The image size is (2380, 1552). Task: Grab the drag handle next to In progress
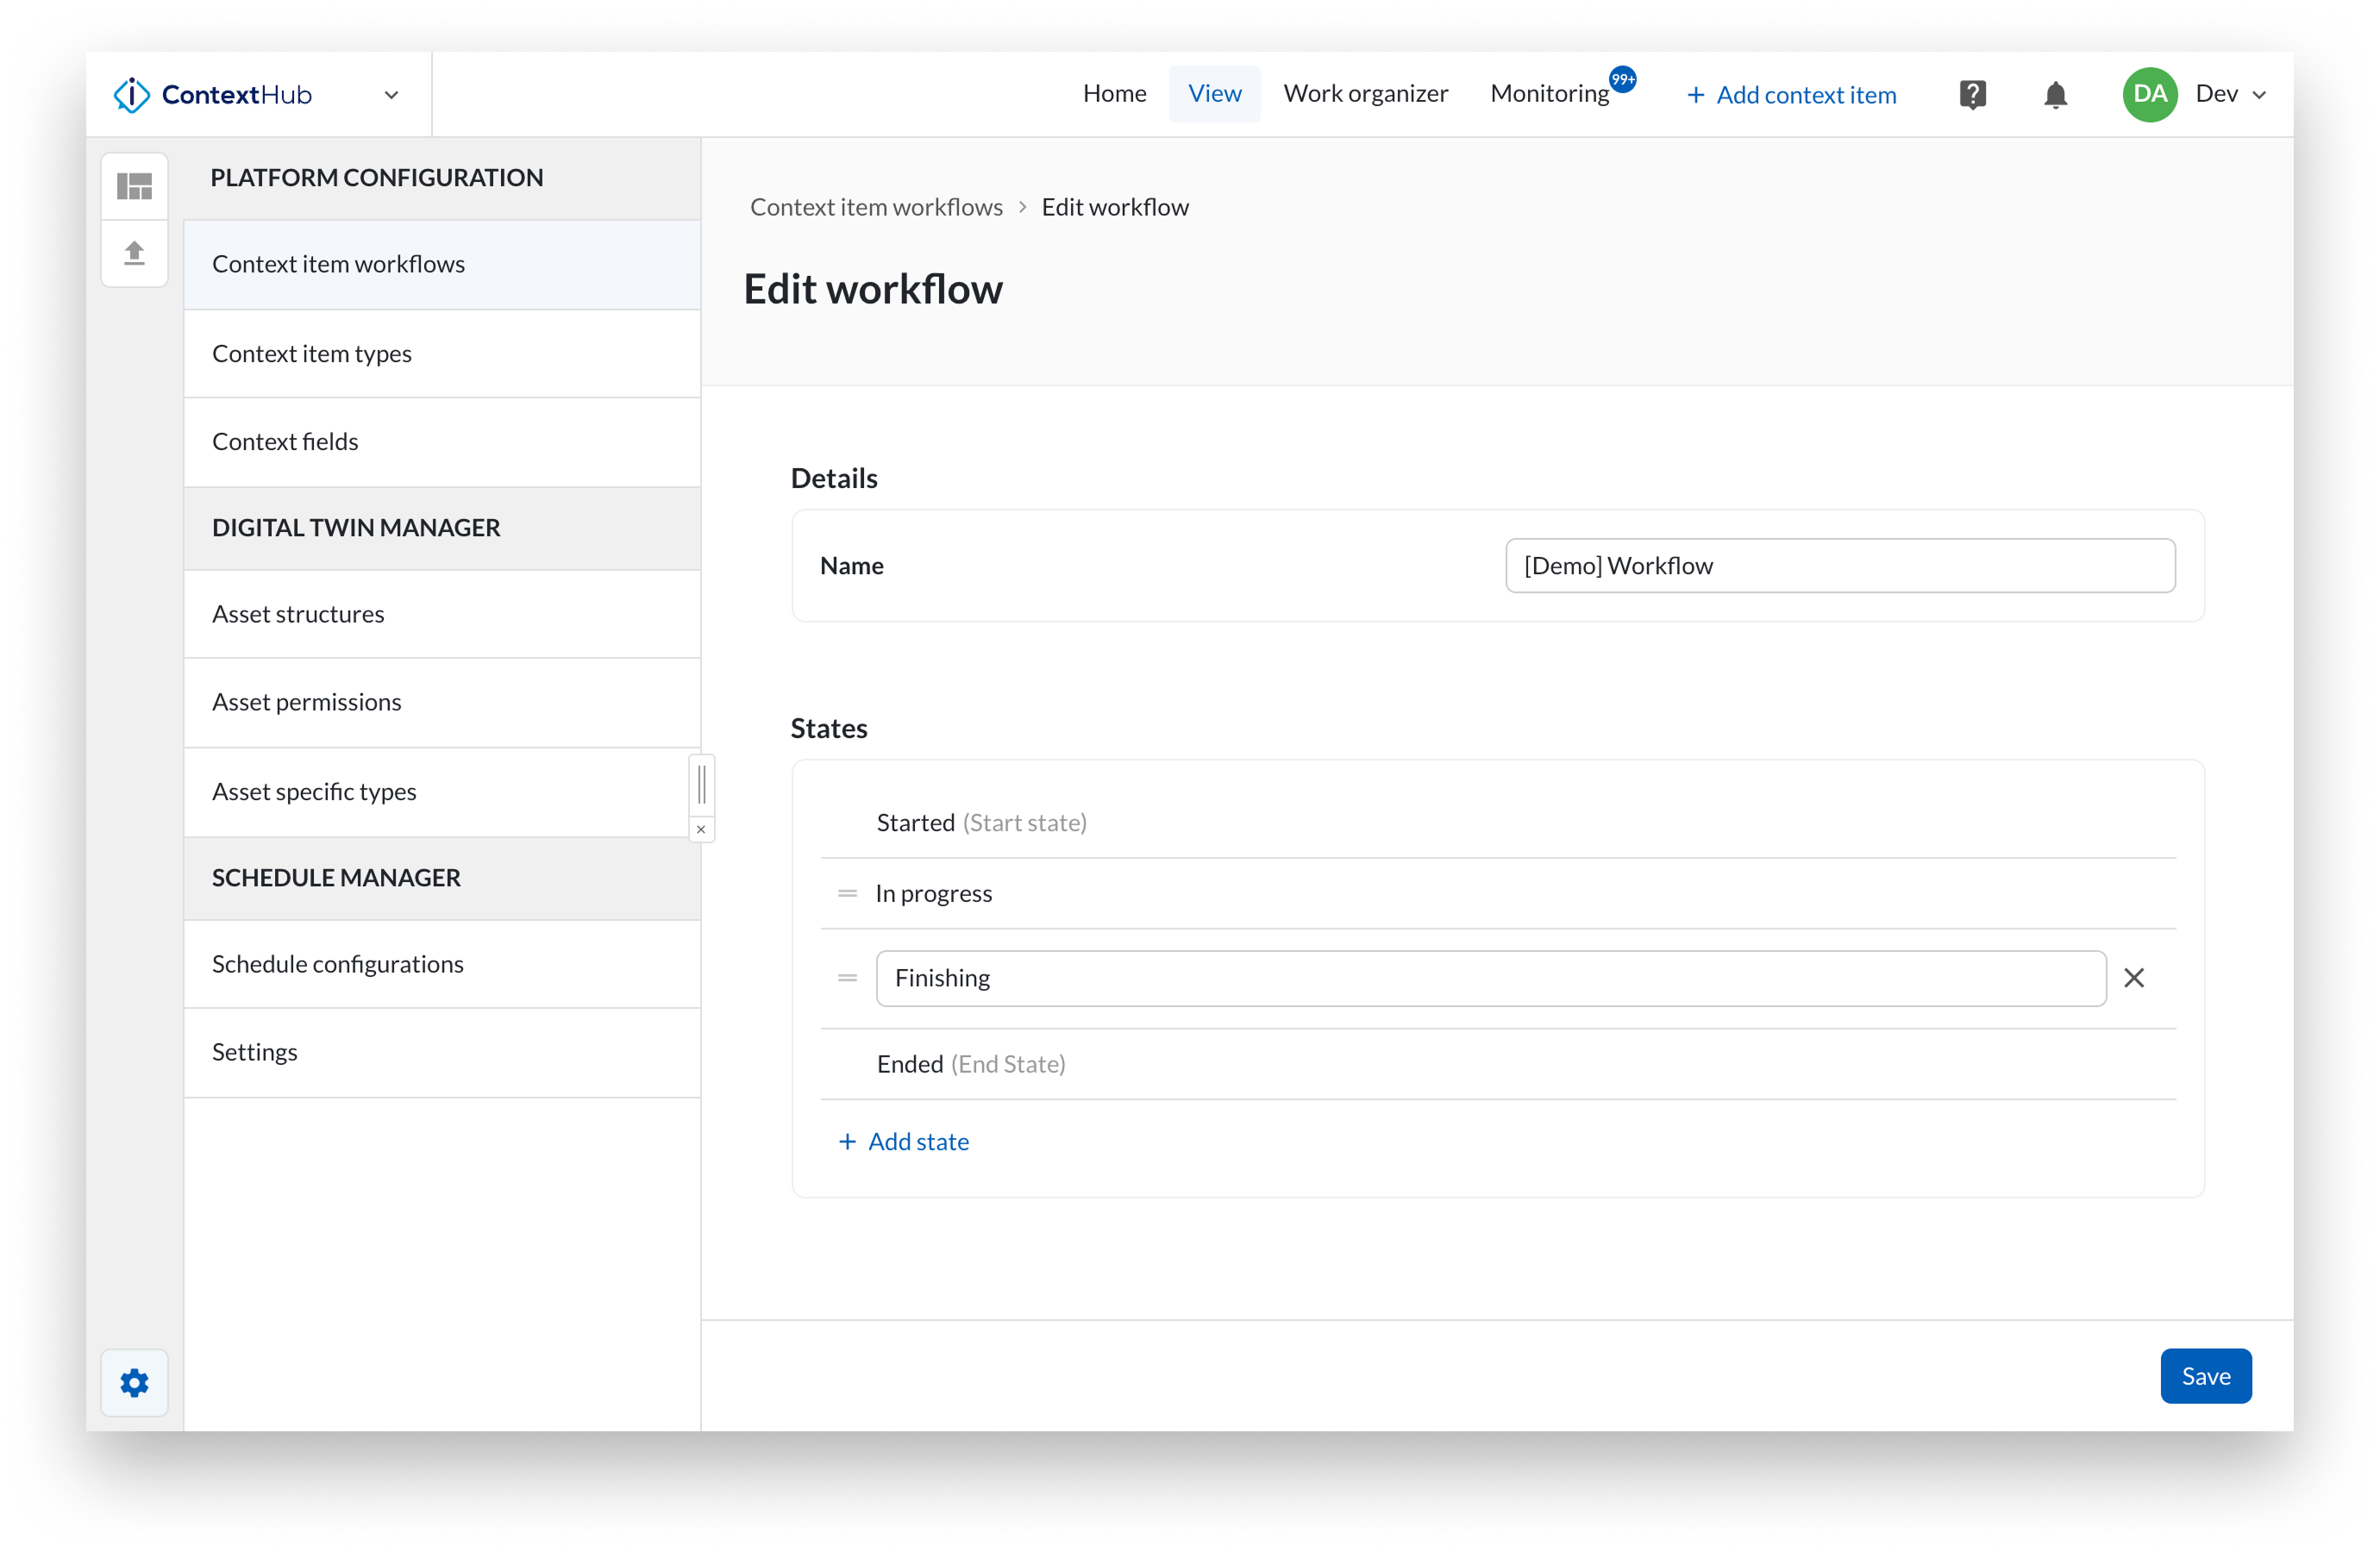(x=847, y=893)
